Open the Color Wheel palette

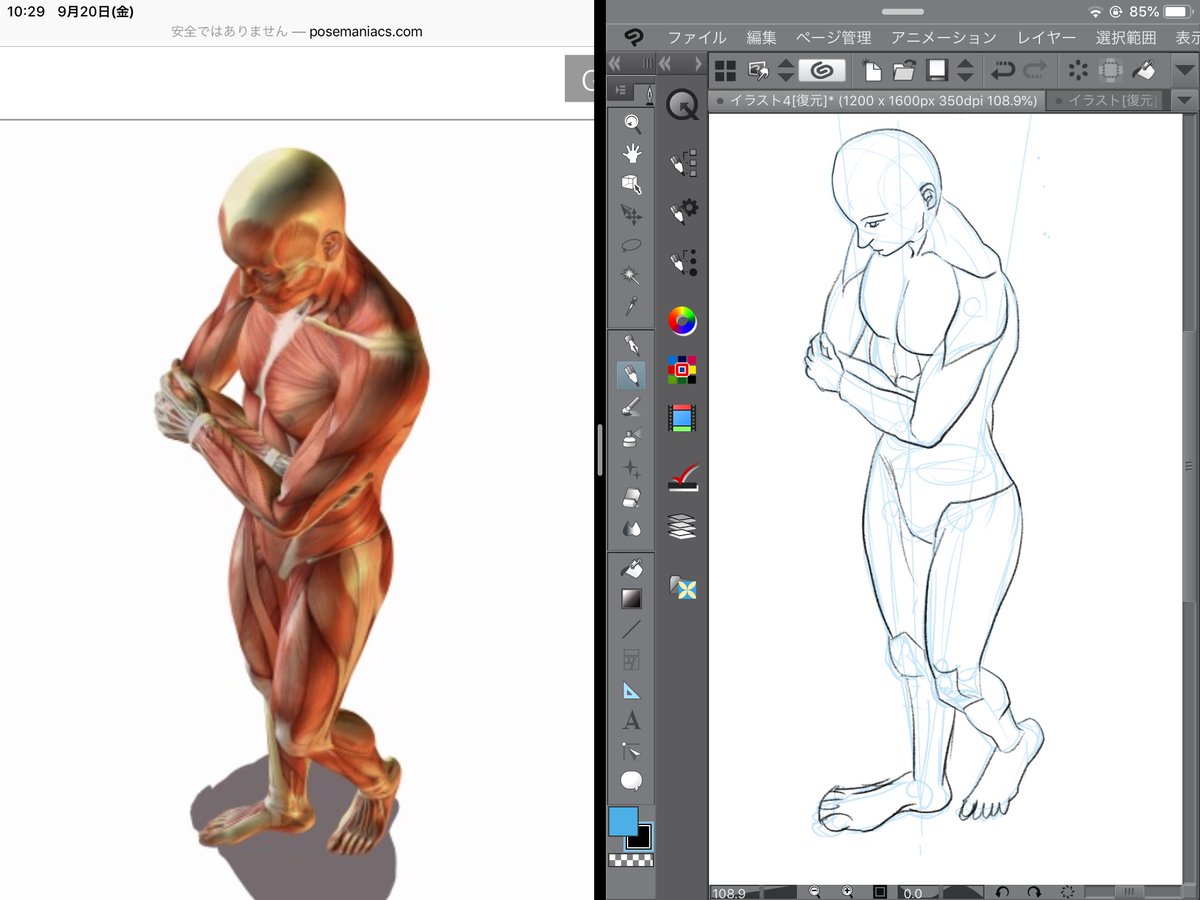tap(683, 321)
